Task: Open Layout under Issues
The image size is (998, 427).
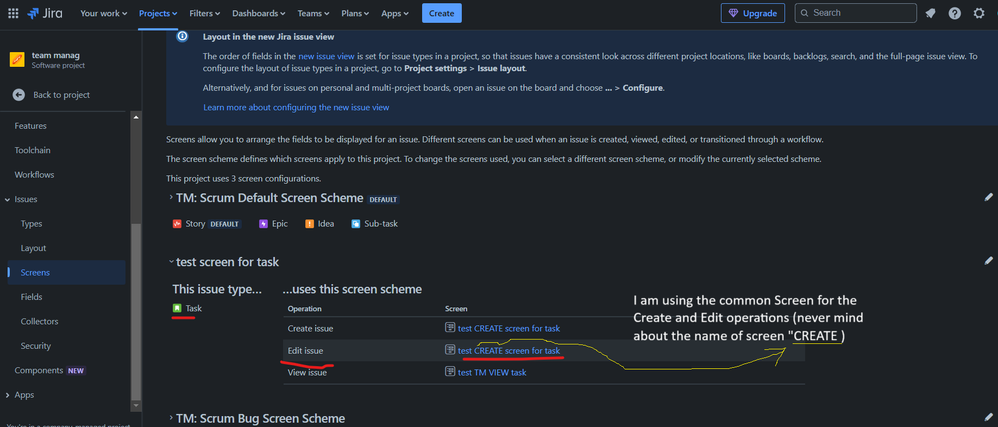Action: tap(33, 248)
